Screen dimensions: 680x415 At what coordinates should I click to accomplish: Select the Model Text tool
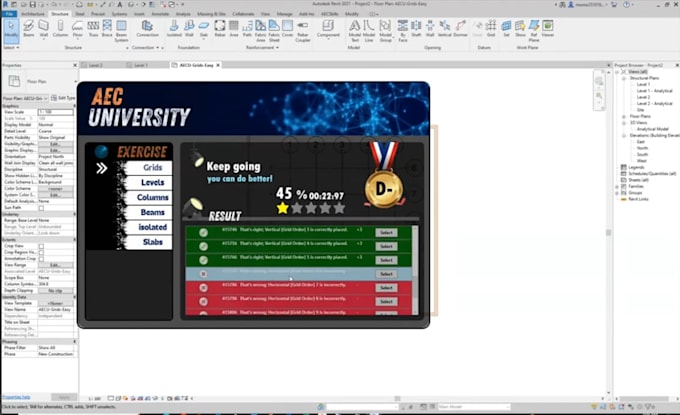(355, 30)
